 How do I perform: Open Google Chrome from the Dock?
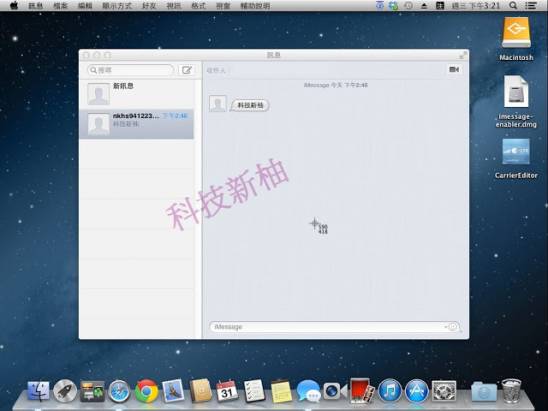click(146, 391)
